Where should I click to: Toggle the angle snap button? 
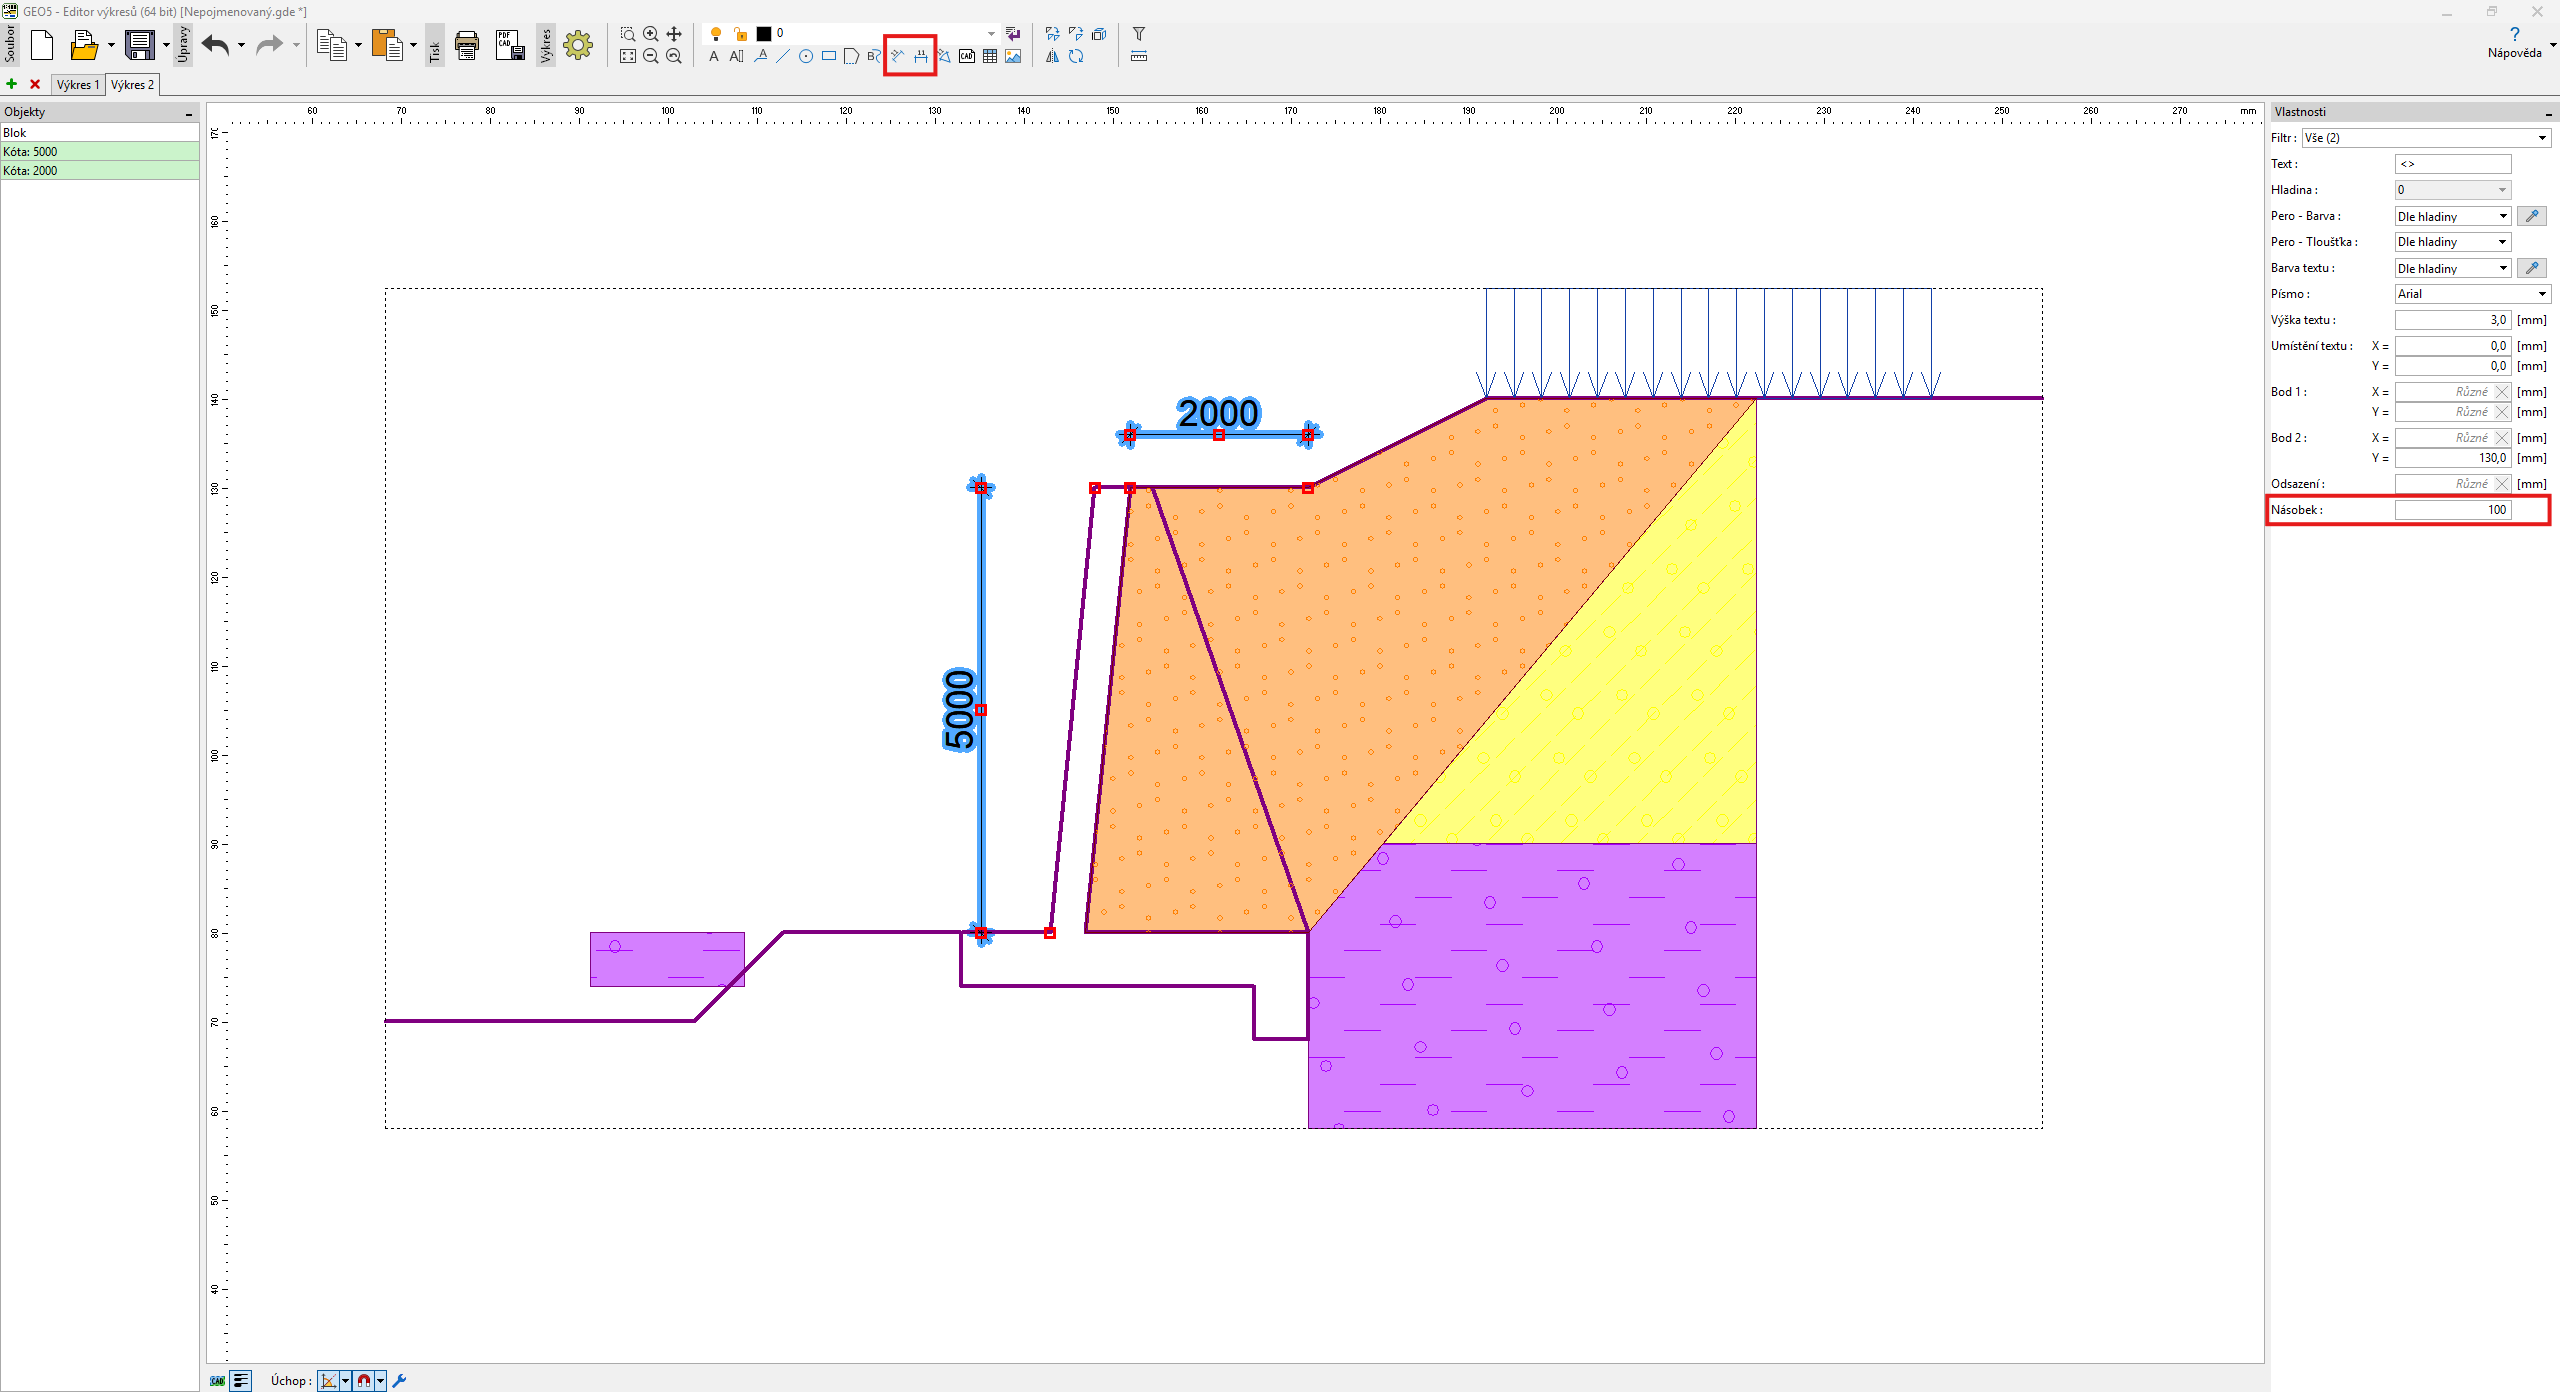329,1381
